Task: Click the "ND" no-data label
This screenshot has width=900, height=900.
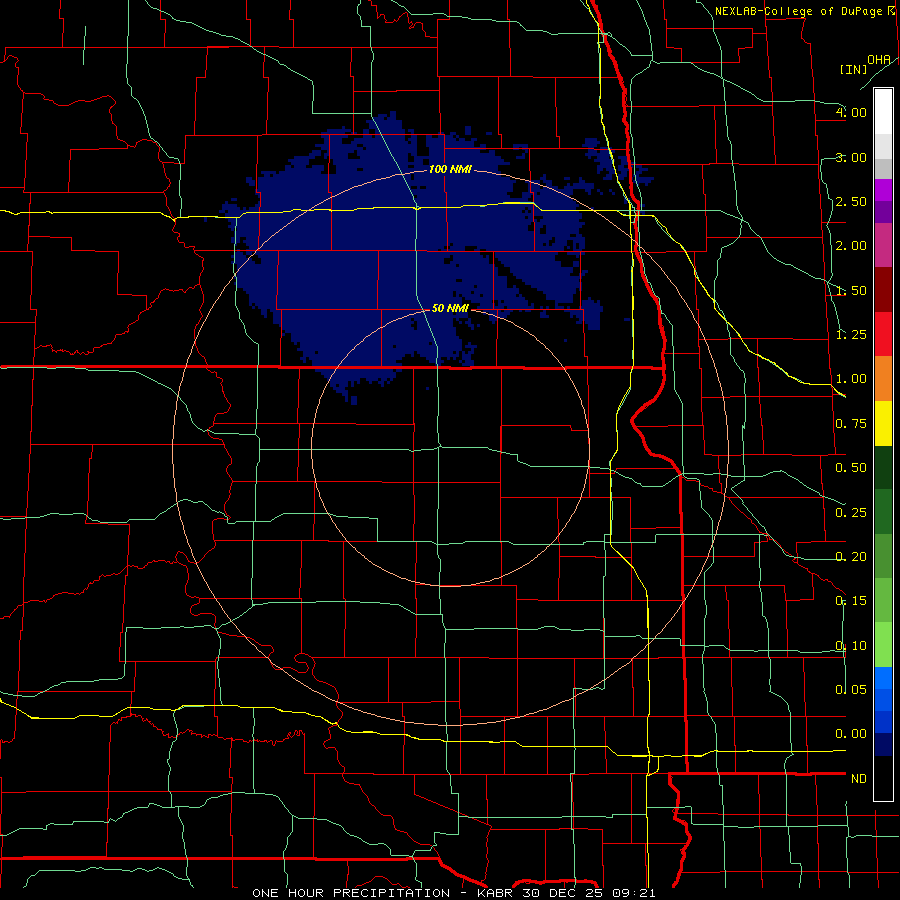Action: 859,779
